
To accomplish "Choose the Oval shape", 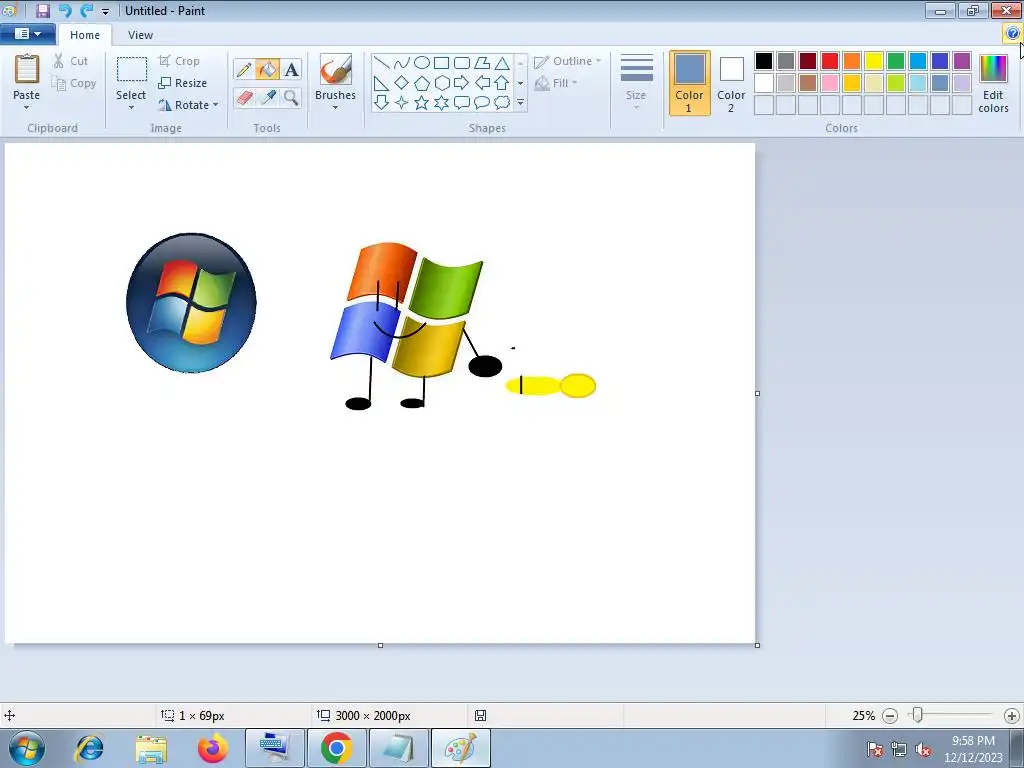I will (422, 63).
